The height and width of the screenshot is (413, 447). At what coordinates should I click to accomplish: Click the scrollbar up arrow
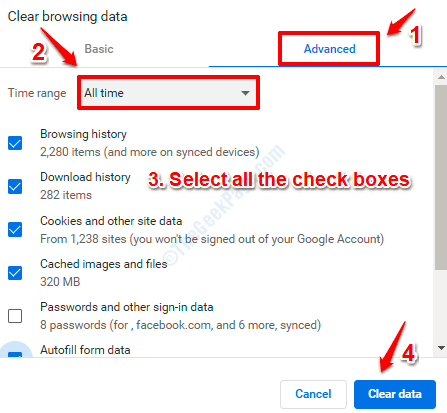(441, 77)
